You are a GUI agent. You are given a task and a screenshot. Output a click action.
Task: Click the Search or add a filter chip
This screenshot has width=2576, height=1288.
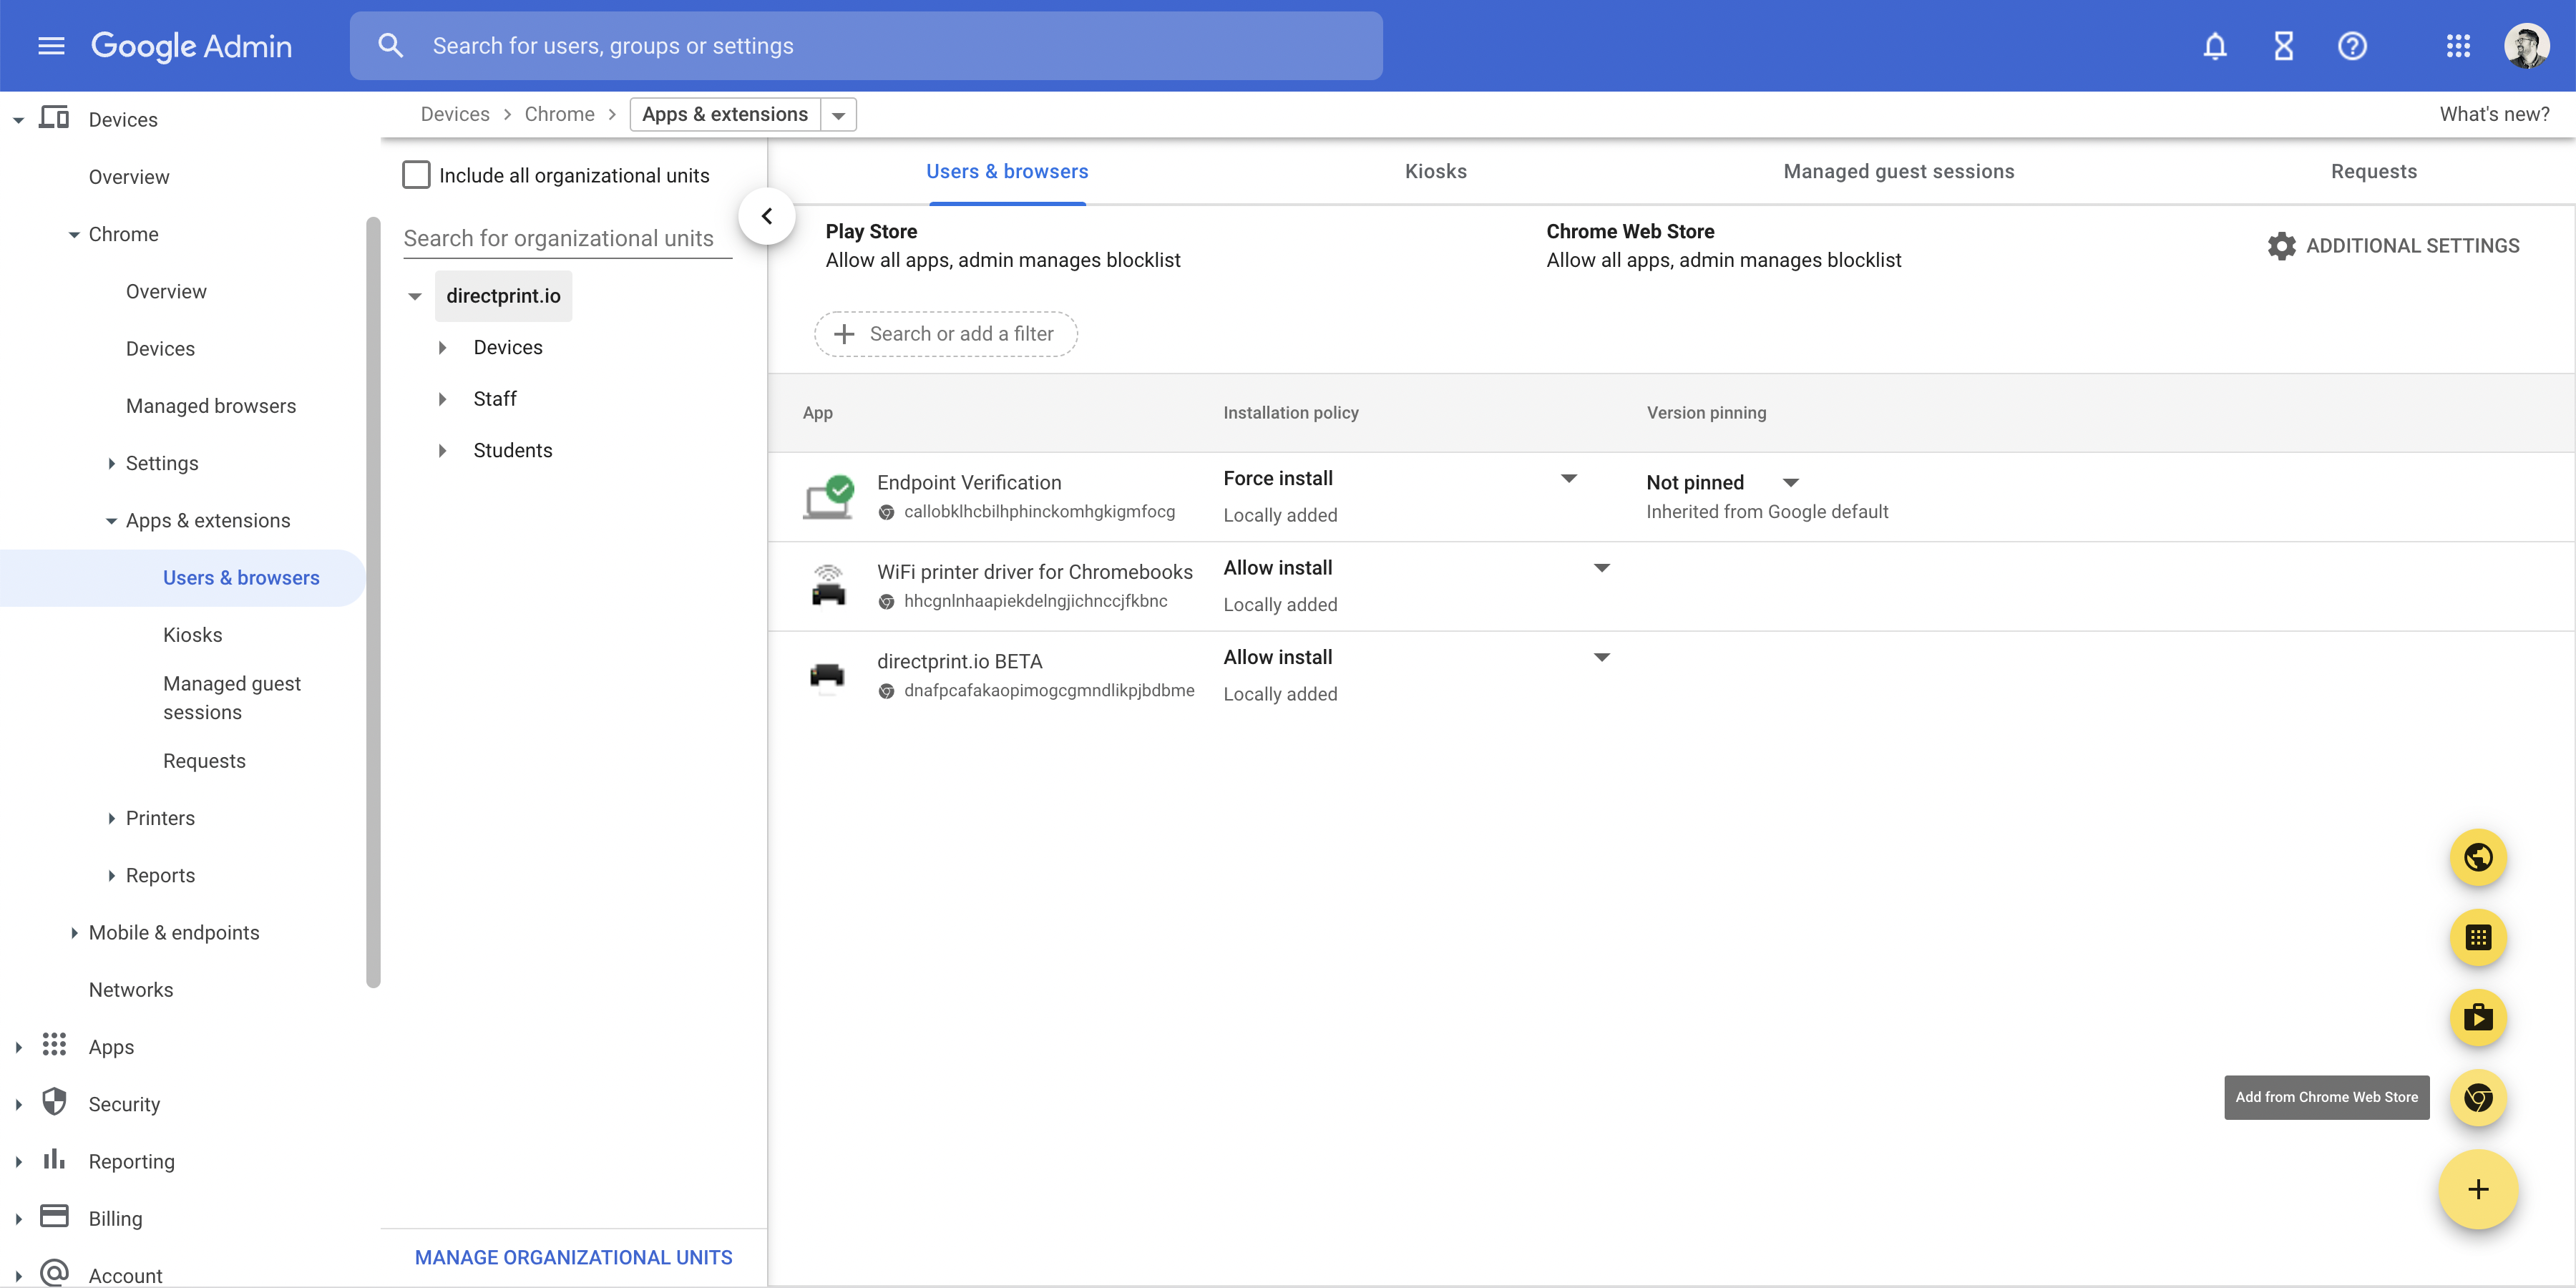click(x=946, y=334)
